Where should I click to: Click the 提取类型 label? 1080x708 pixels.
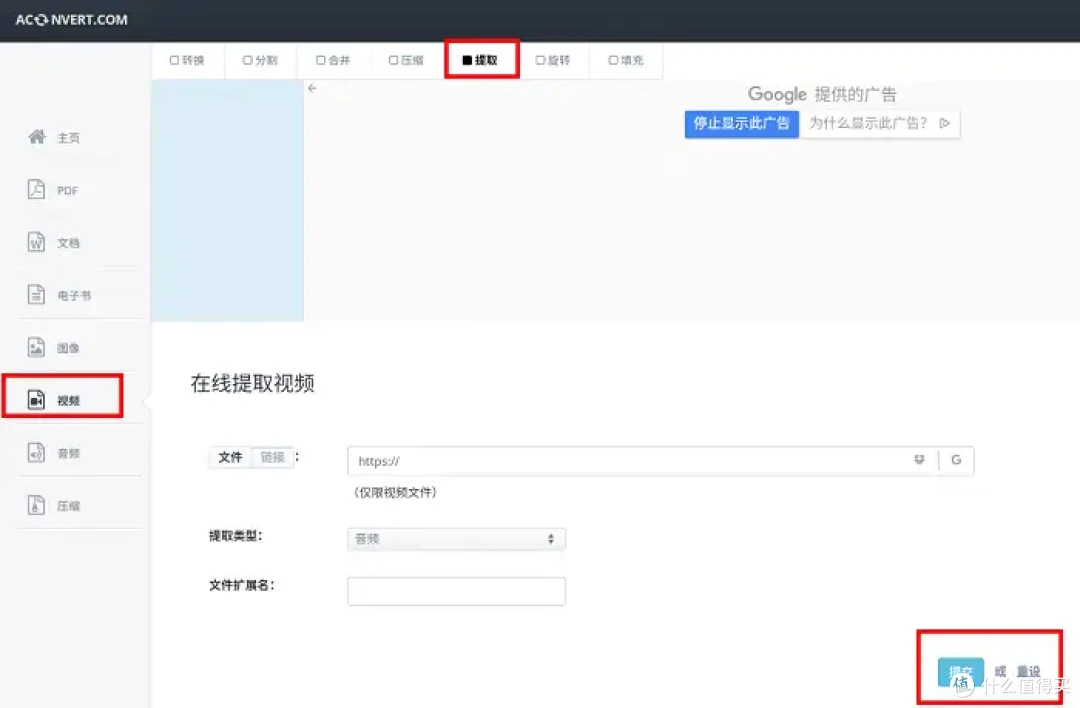(236, 536)
